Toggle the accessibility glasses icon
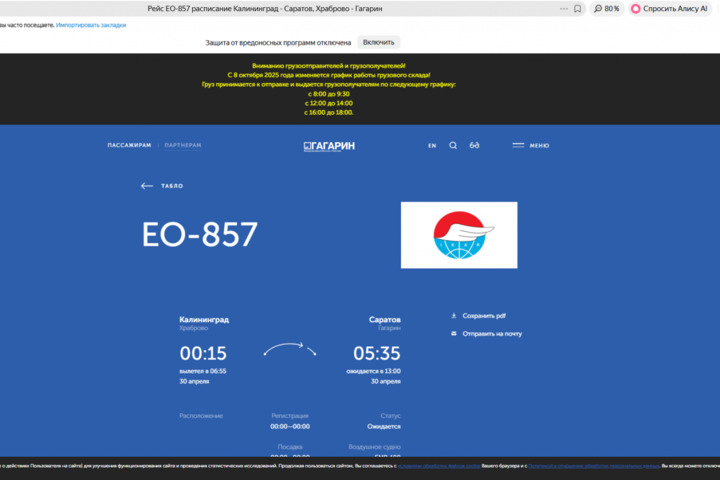Image resolution: width=720 pixels, height=480 pixels. pos(475,145)
